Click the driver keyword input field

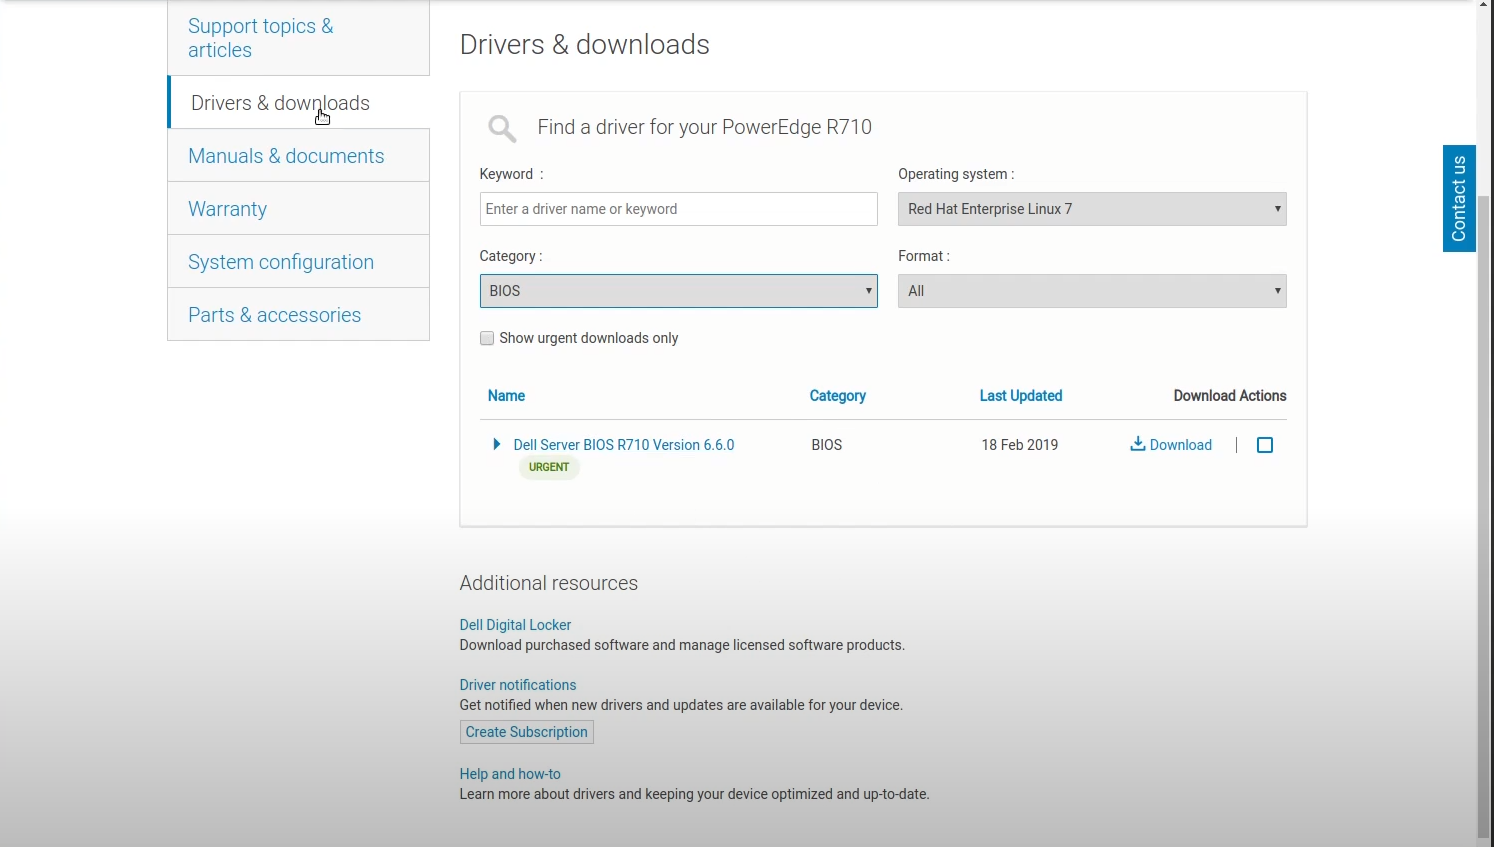click(679, 209)
